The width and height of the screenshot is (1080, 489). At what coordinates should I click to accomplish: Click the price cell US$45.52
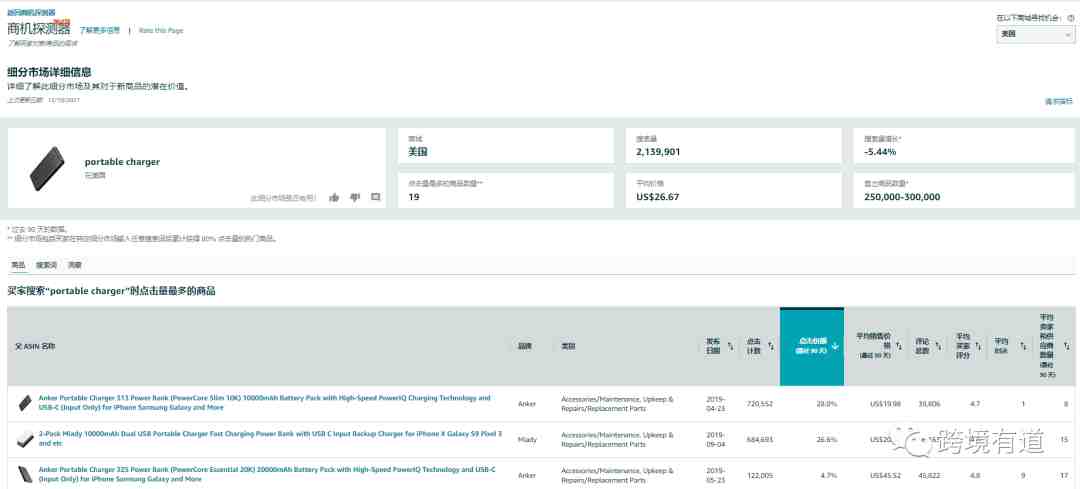coord(885,475)
